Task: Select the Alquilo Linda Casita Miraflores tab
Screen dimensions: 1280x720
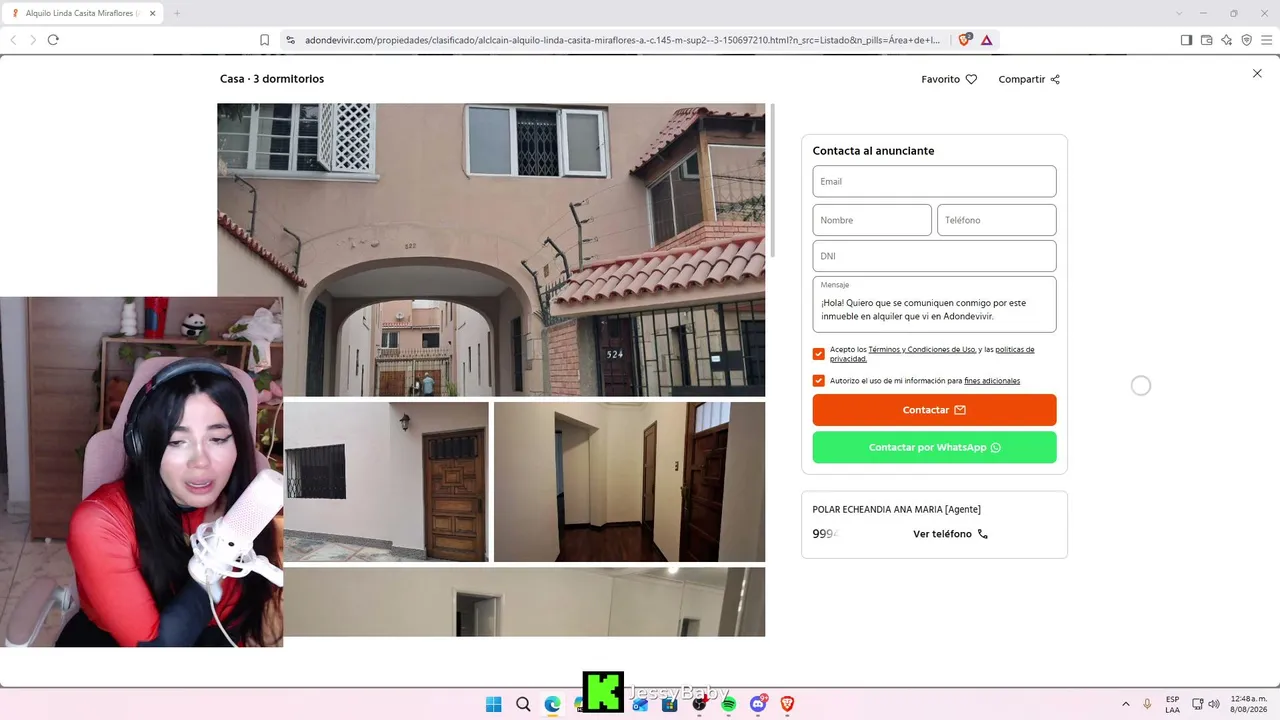Action: 83,13
